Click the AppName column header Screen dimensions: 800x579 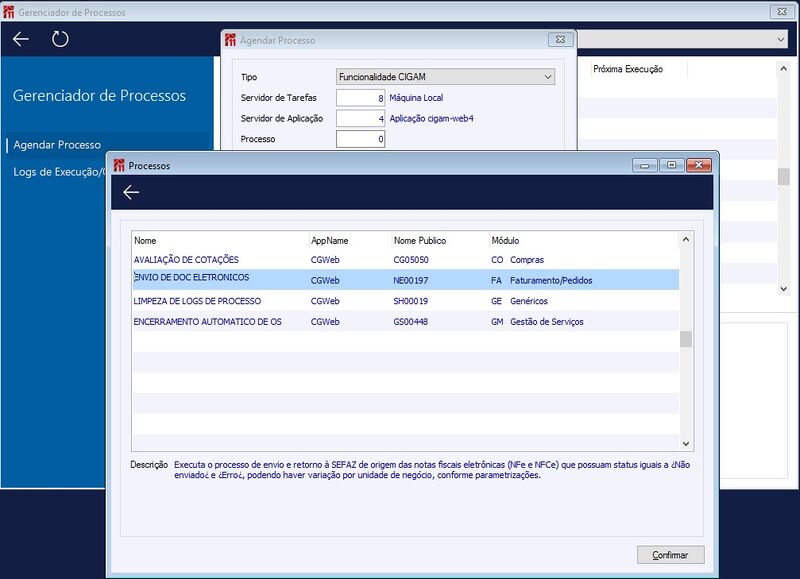tap(350, 240)
